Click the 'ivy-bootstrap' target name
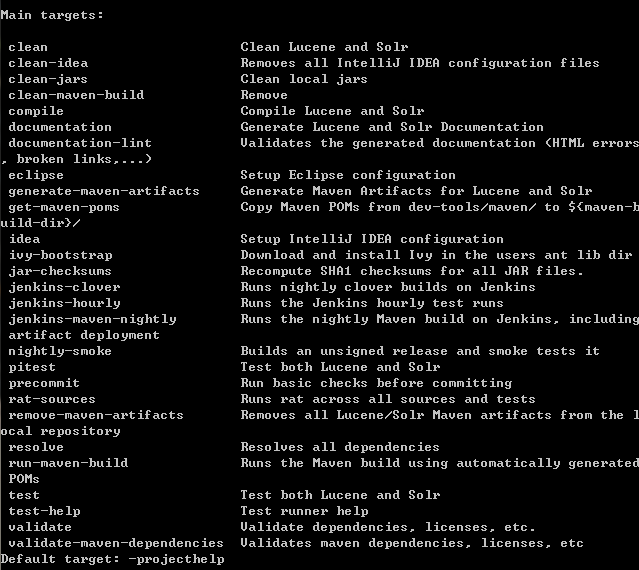Image resolution: width=639 pixels, height=570 pixels. [x=60, y=255]
